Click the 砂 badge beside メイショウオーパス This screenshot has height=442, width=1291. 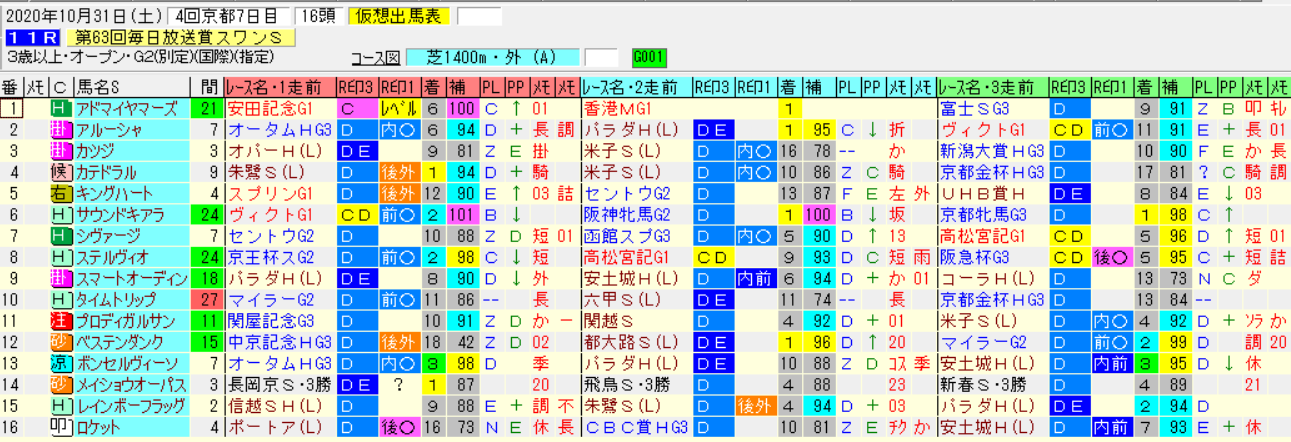[x=60, y=383]
